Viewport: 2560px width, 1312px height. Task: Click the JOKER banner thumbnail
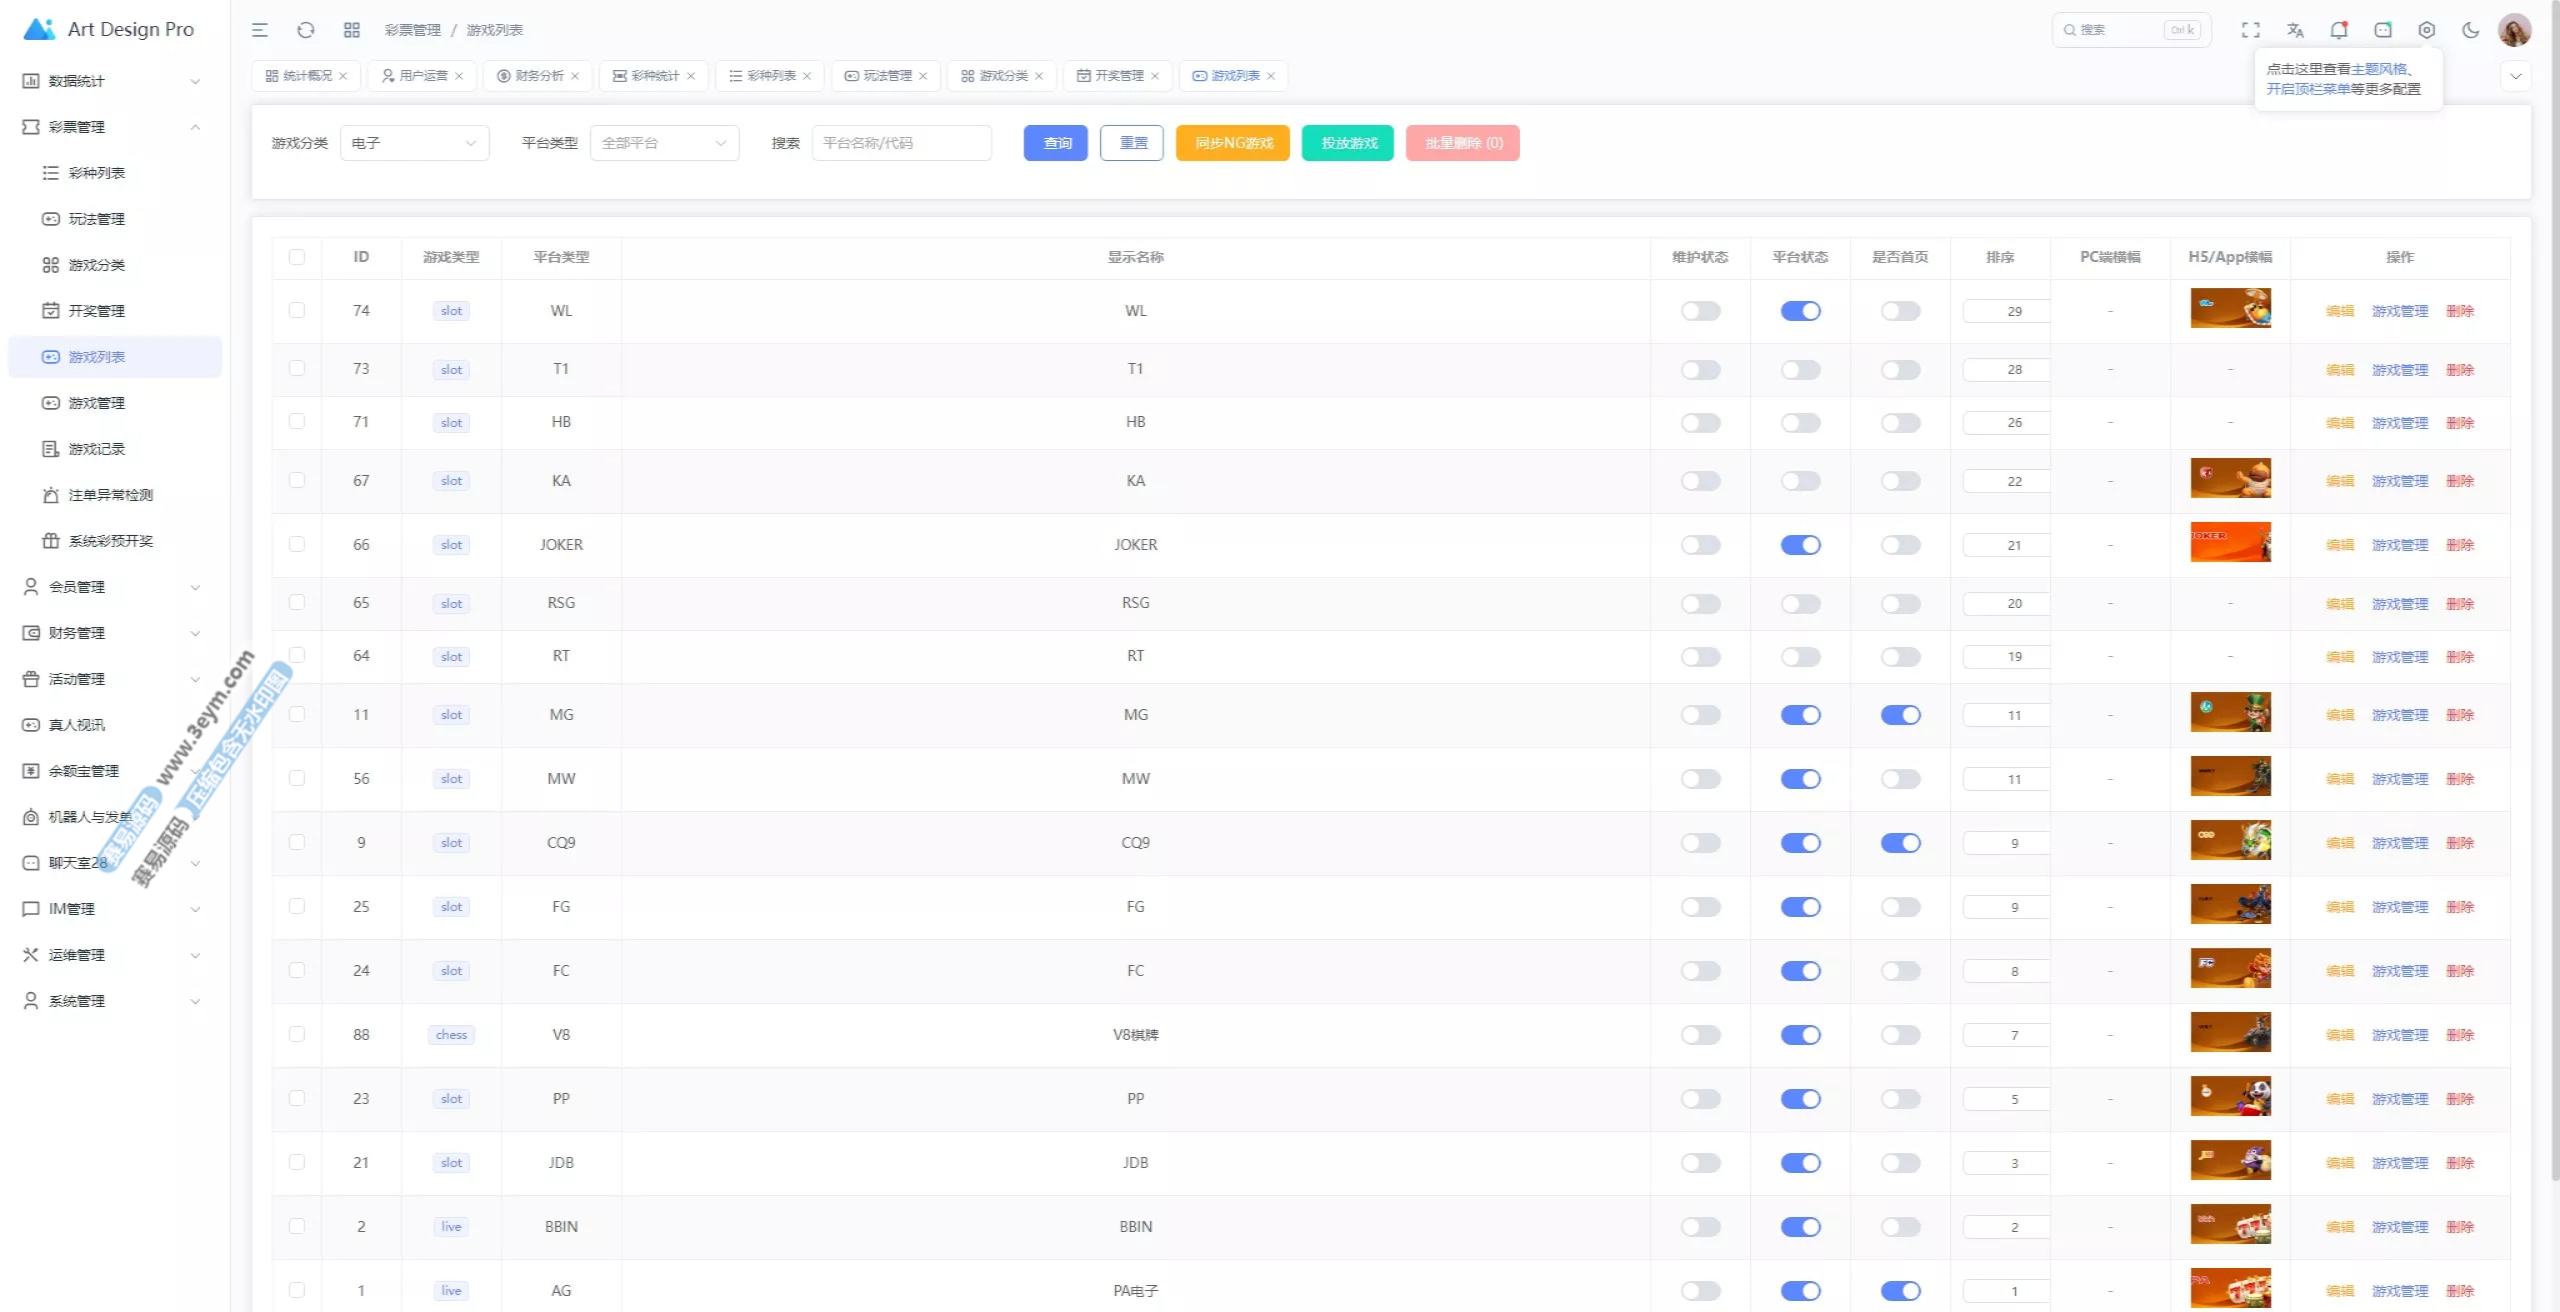pos(2230,543)
